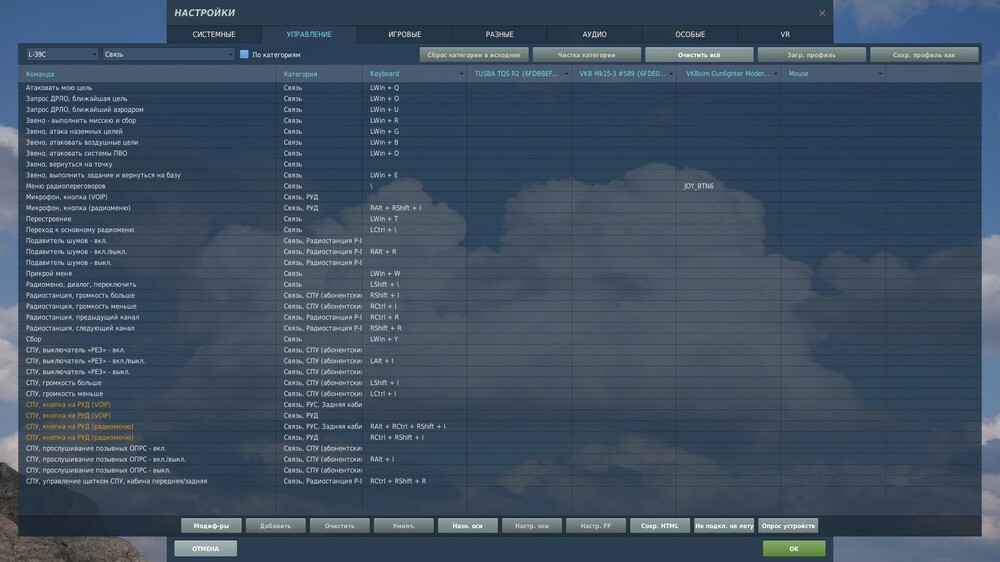This screenshot has width=1000, height=562.
Task: Switch to the АУДИО tab
Action: tap(594, 34)
